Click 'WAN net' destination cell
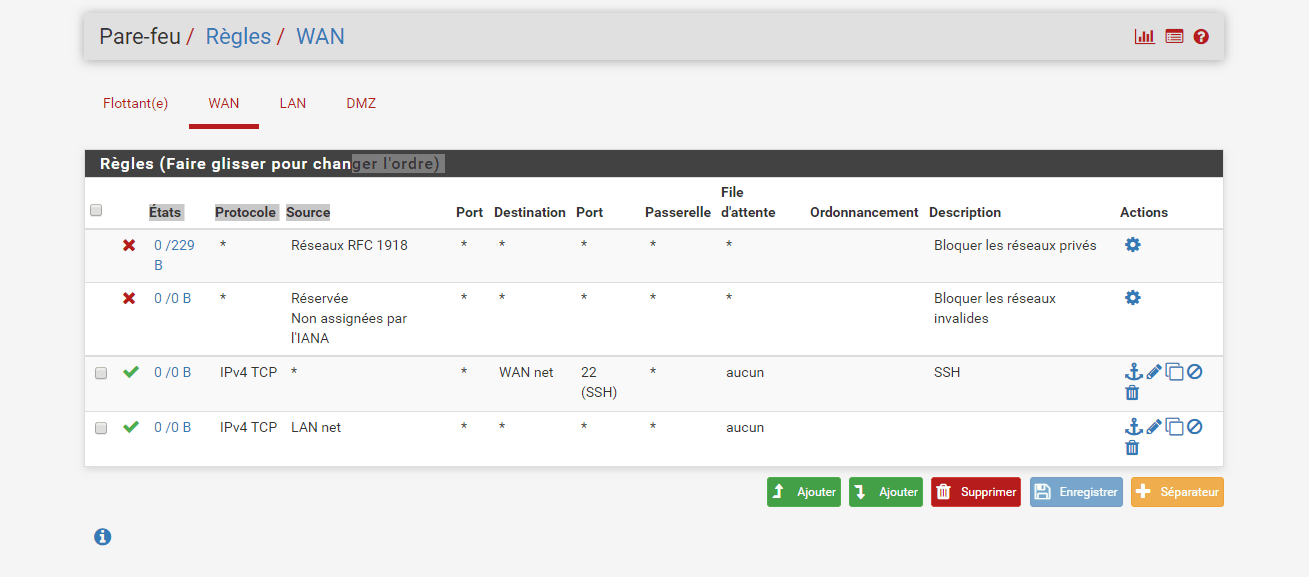The image size is (1309, 577). coord(526,372)
